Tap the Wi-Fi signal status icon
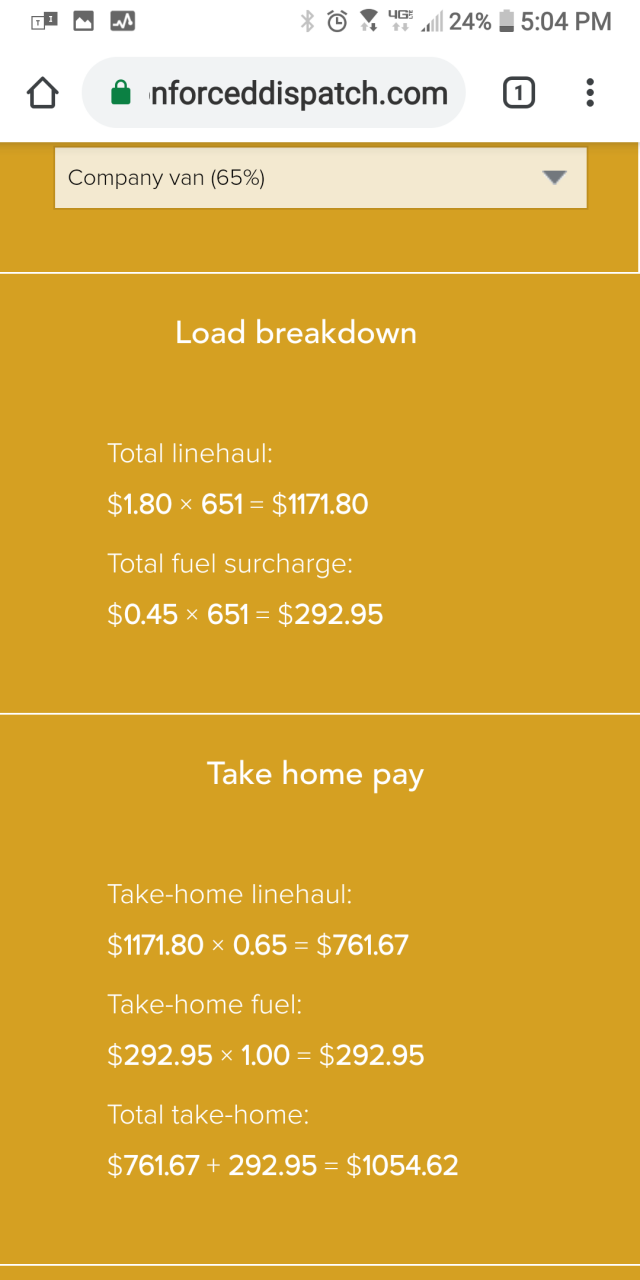The image size is (640, 1280). coord(369,21)
